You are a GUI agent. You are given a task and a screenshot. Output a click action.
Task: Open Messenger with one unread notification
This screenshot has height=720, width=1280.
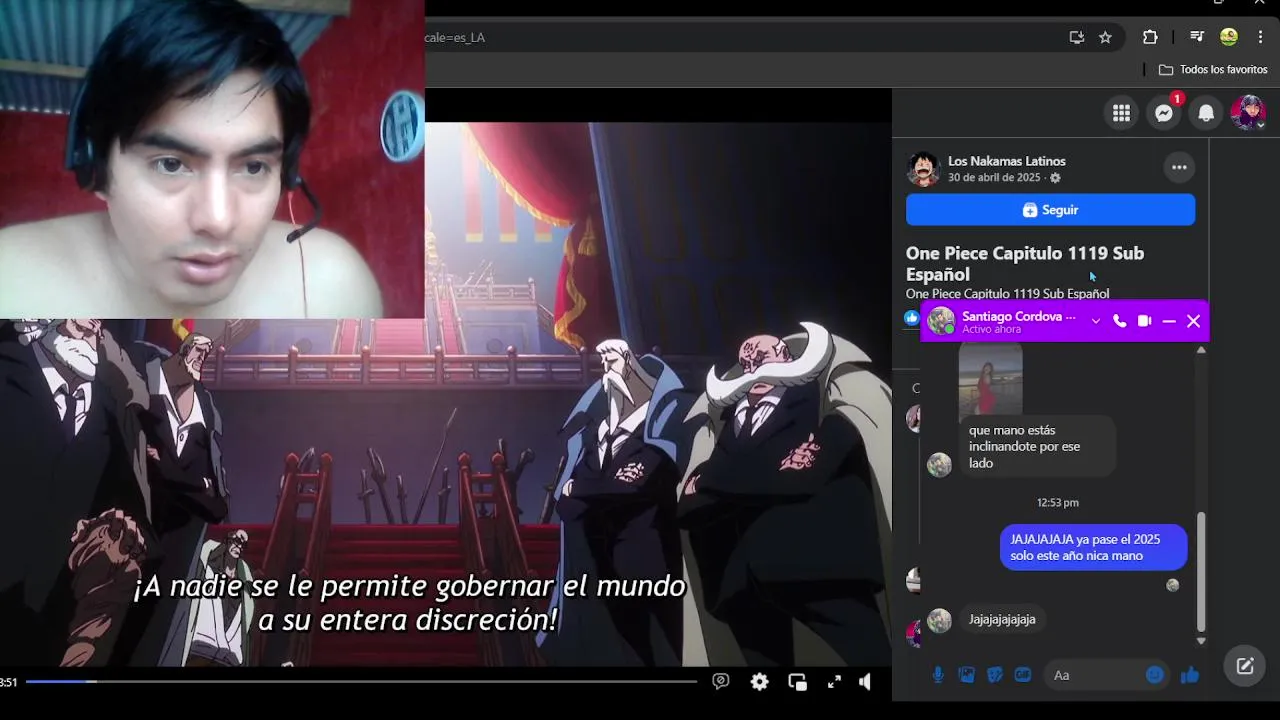pyautogui.click(x=1164, y=113)
